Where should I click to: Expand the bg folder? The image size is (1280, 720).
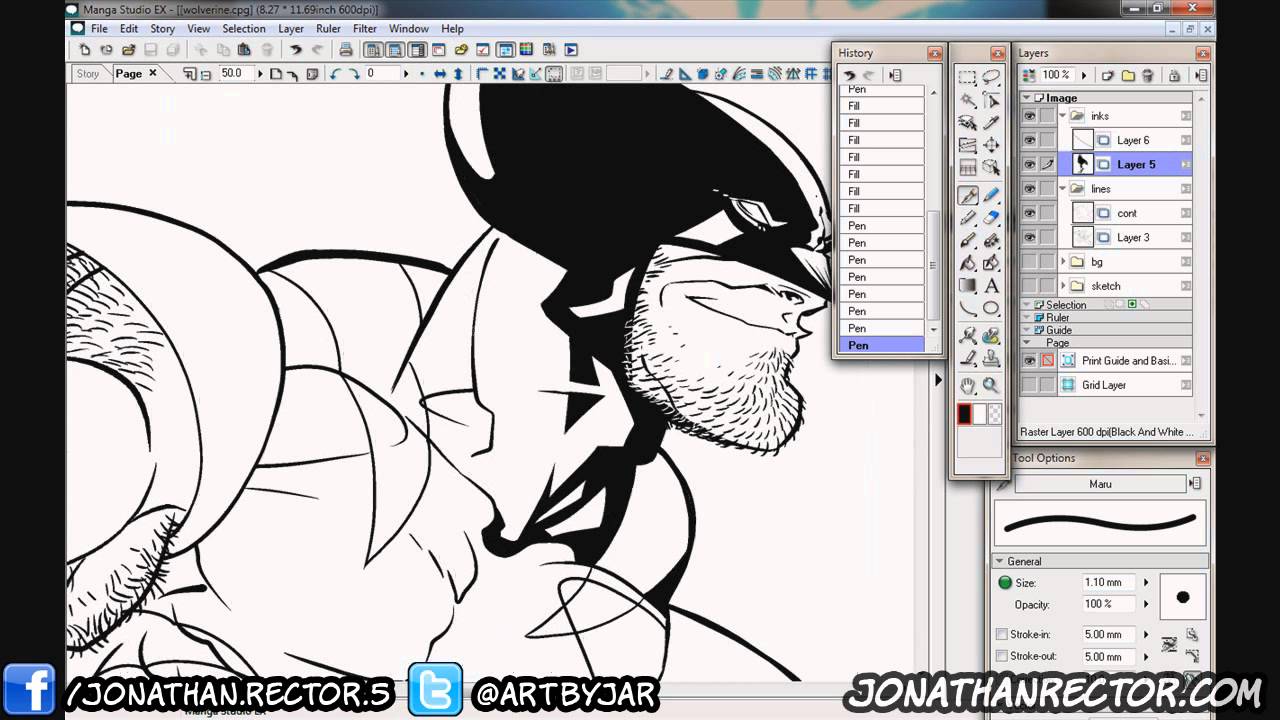coord(1063,261)
